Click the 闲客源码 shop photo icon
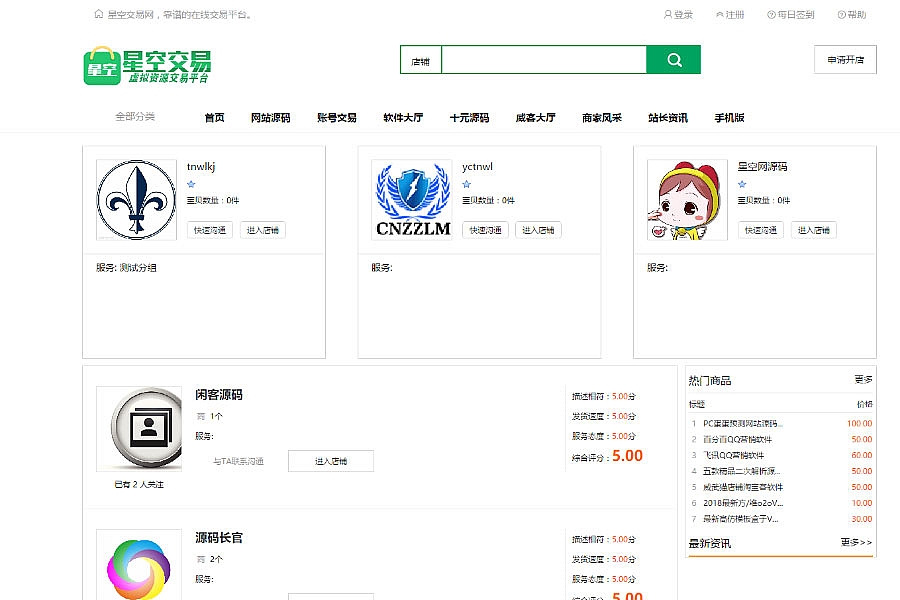900x600 pixels. [139, 429]
